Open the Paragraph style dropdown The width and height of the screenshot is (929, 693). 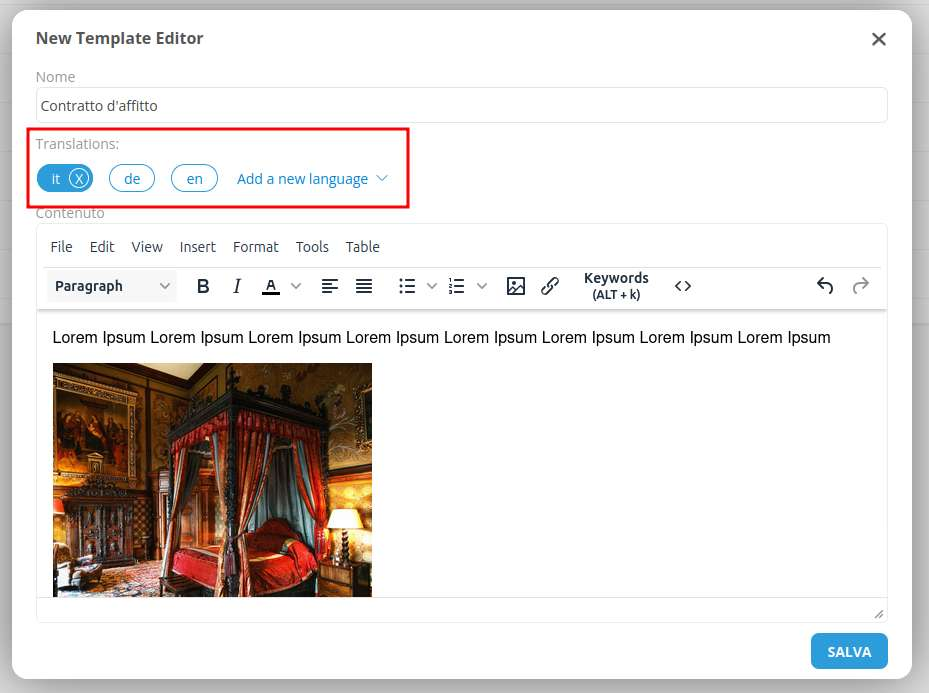[x=112, y=286]
